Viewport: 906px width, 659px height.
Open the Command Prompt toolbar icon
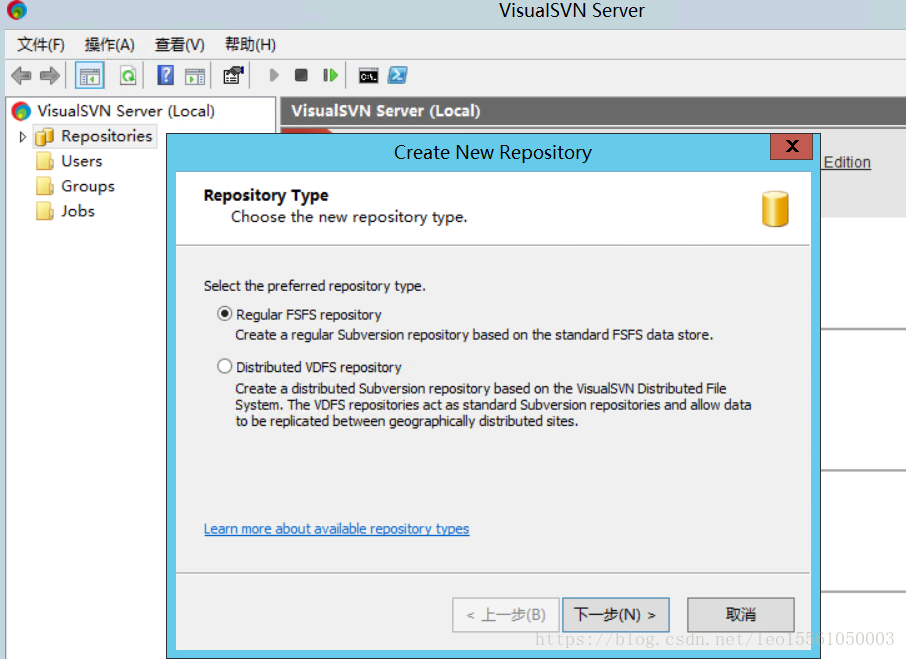click(368, 76)
